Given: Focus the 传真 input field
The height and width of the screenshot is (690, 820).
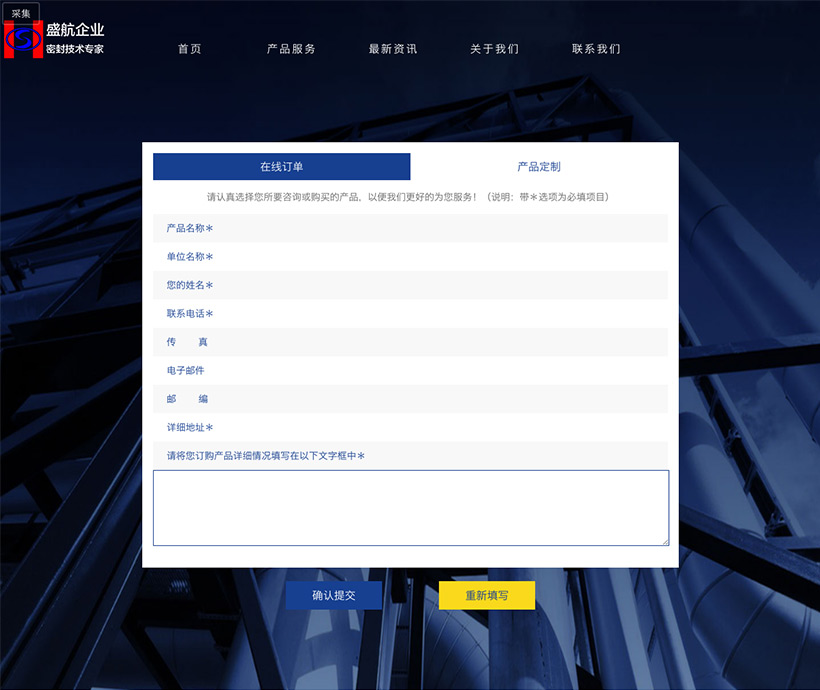Looking at the screenshot, I should coord(440,342).
